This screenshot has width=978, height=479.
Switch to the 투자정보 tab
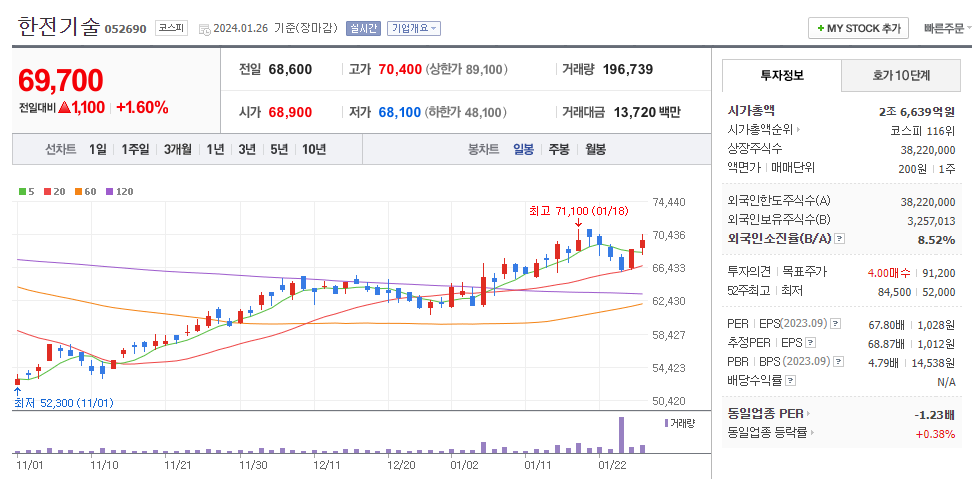[x=782, y=75]
